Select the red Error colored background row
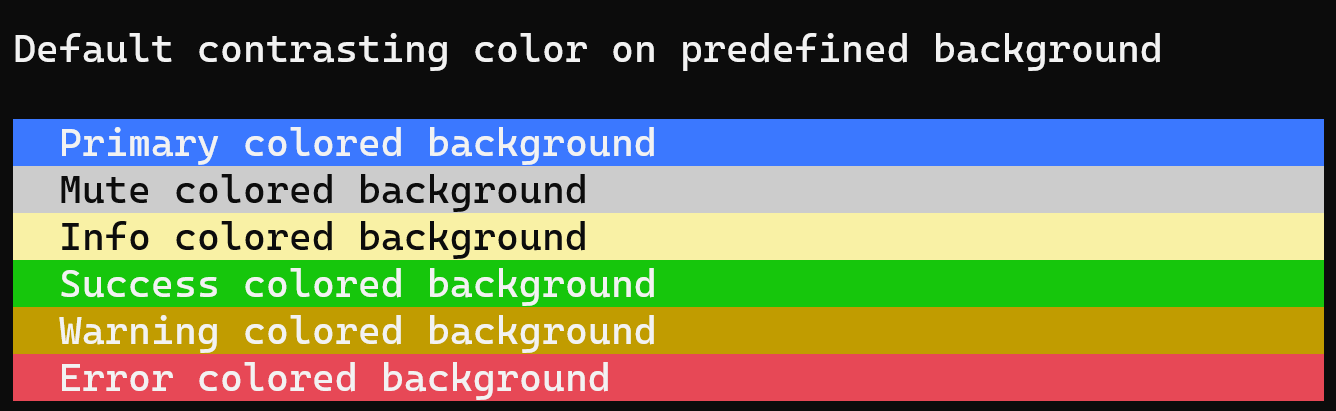This screenshot has width=1336, height=411. pyautogui.click(x=668, y=378)
